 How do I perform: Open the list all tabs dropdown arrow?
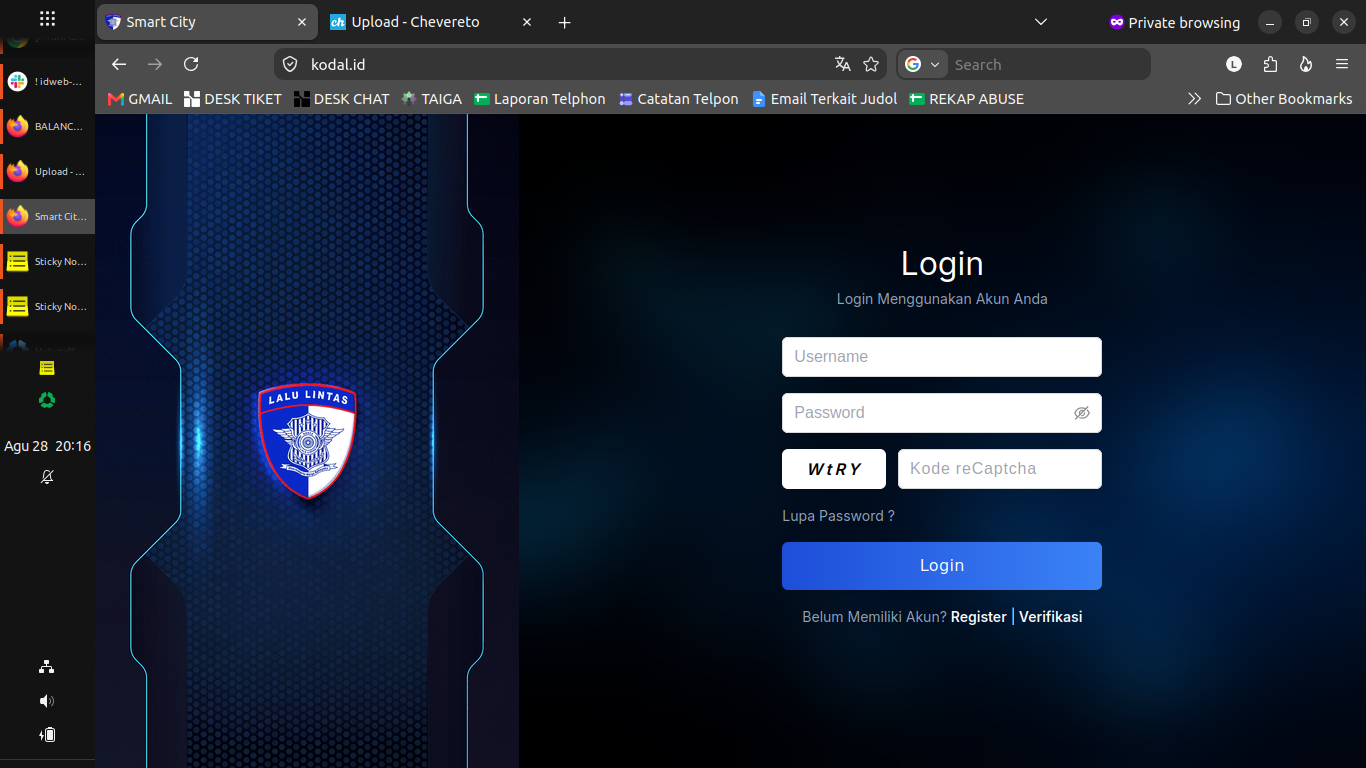[1041, 22]
